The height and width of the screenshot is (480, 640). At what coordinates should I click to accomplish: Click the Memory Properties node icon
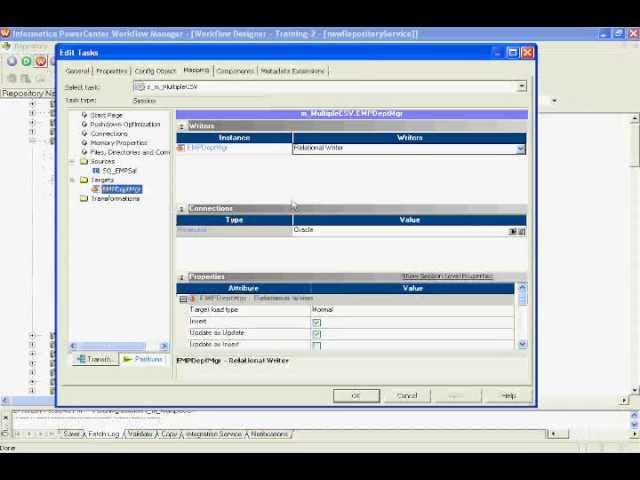point(84,143)
